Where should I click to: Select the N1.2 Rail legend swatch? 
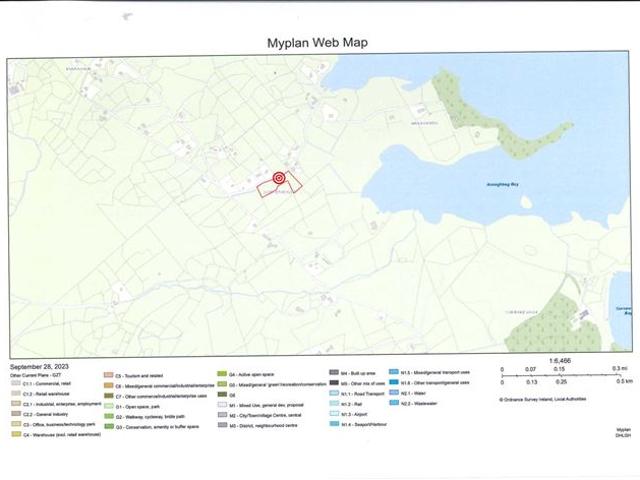pos(334,403)
